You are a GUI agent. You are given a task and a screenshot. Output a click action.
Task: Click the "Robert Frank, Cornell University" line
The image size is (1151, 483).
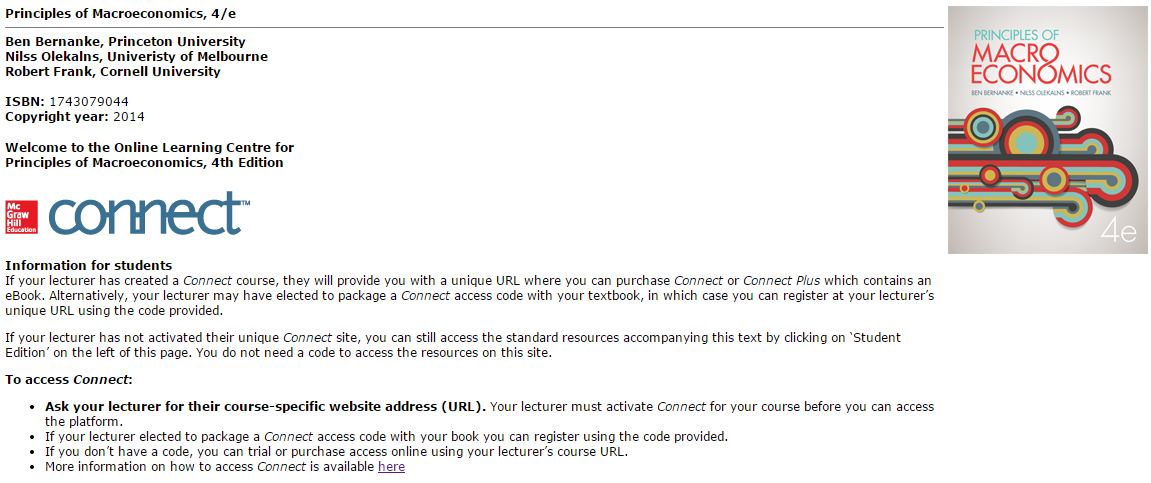(x=113, y=72)
